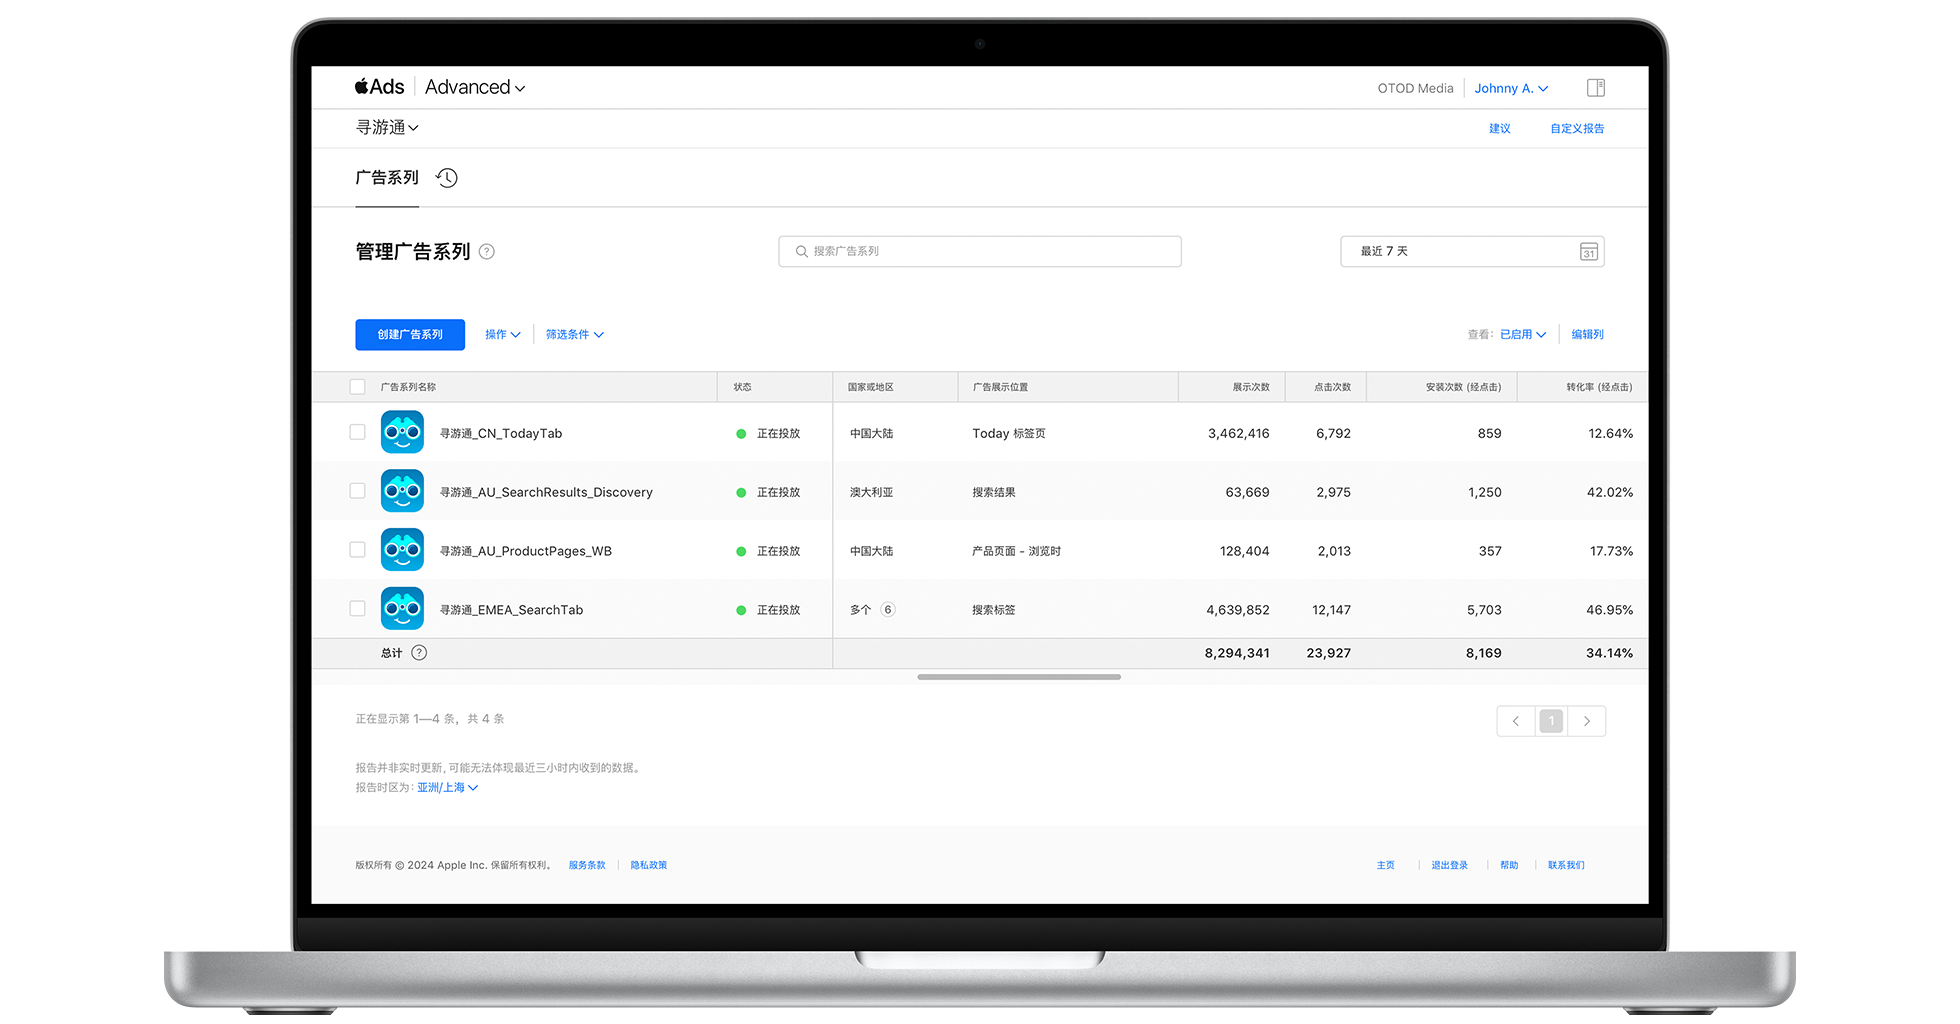This screenshot has height=1024, width=1960.
Task: Open campaign 寻游通_EMEA_SearchTab
Action: tap(511, 610)
